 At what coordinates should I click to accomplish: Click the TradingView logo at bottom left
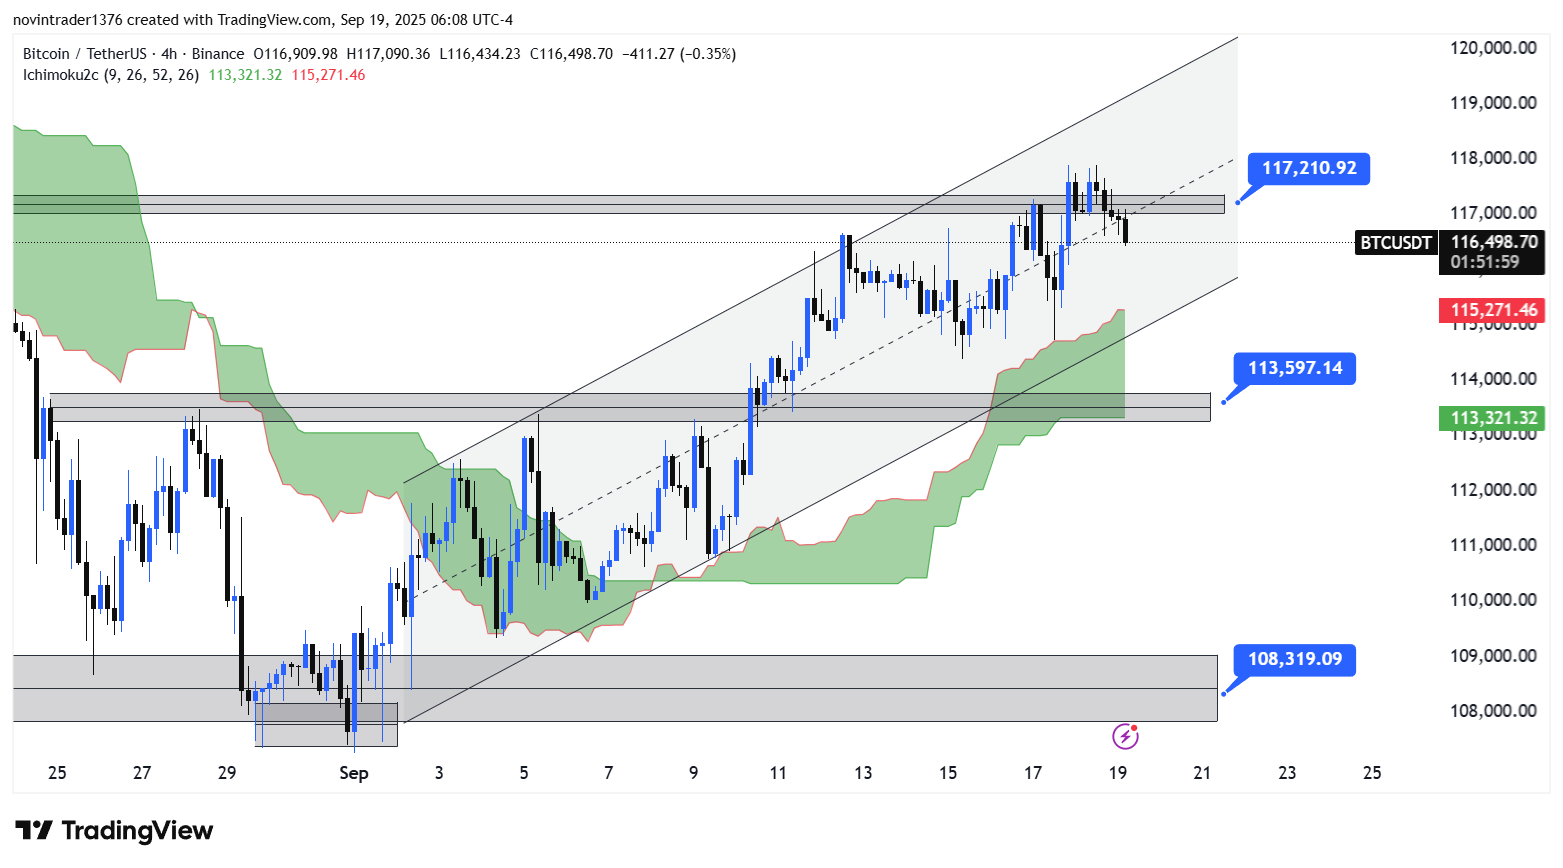[x=114, y=831]
